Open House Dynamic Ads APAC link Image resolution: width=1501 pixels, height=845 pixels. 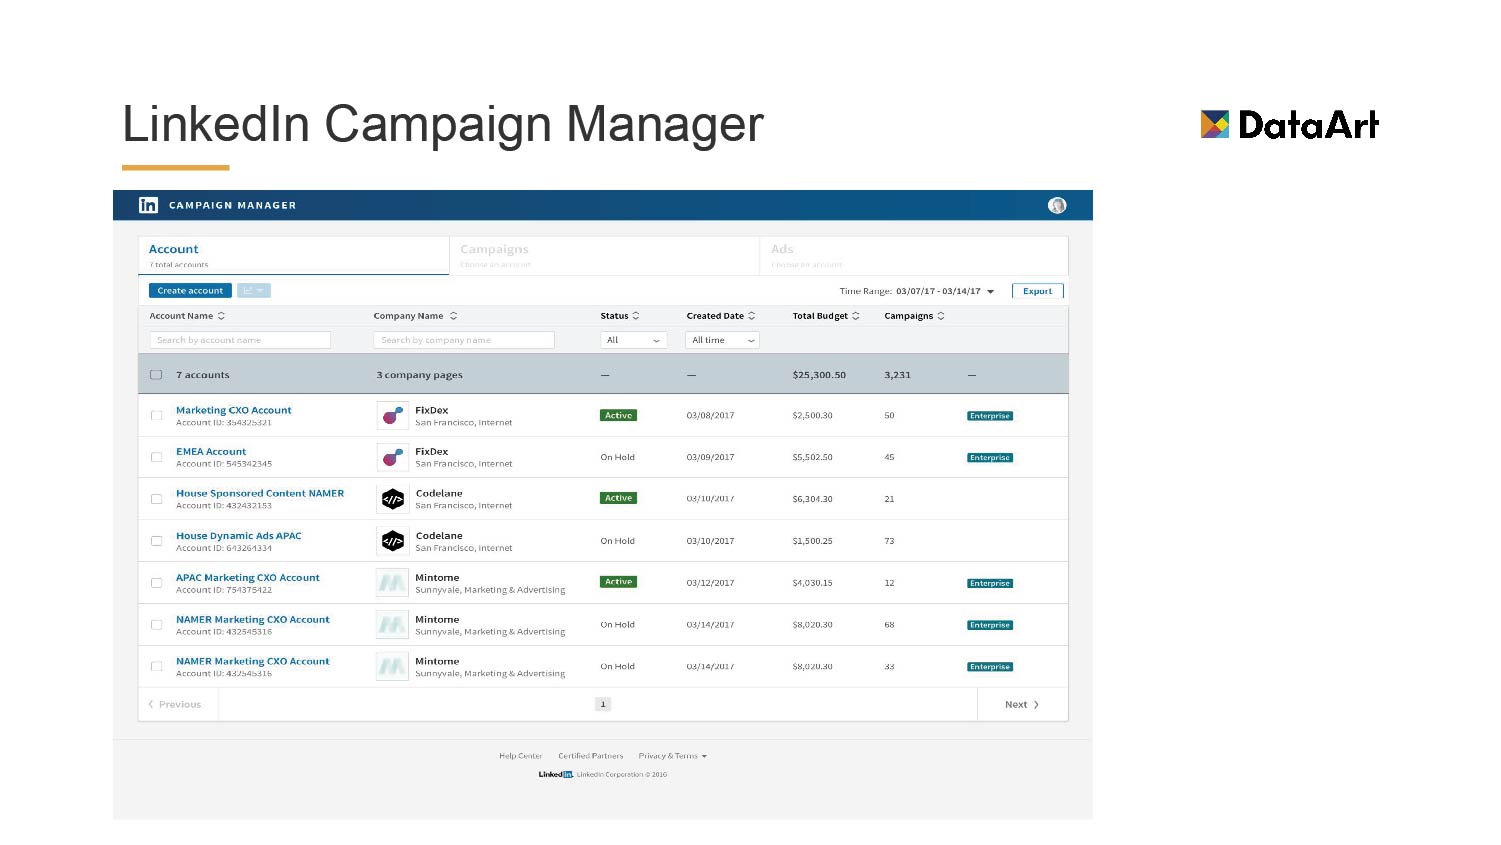point(239,536)
